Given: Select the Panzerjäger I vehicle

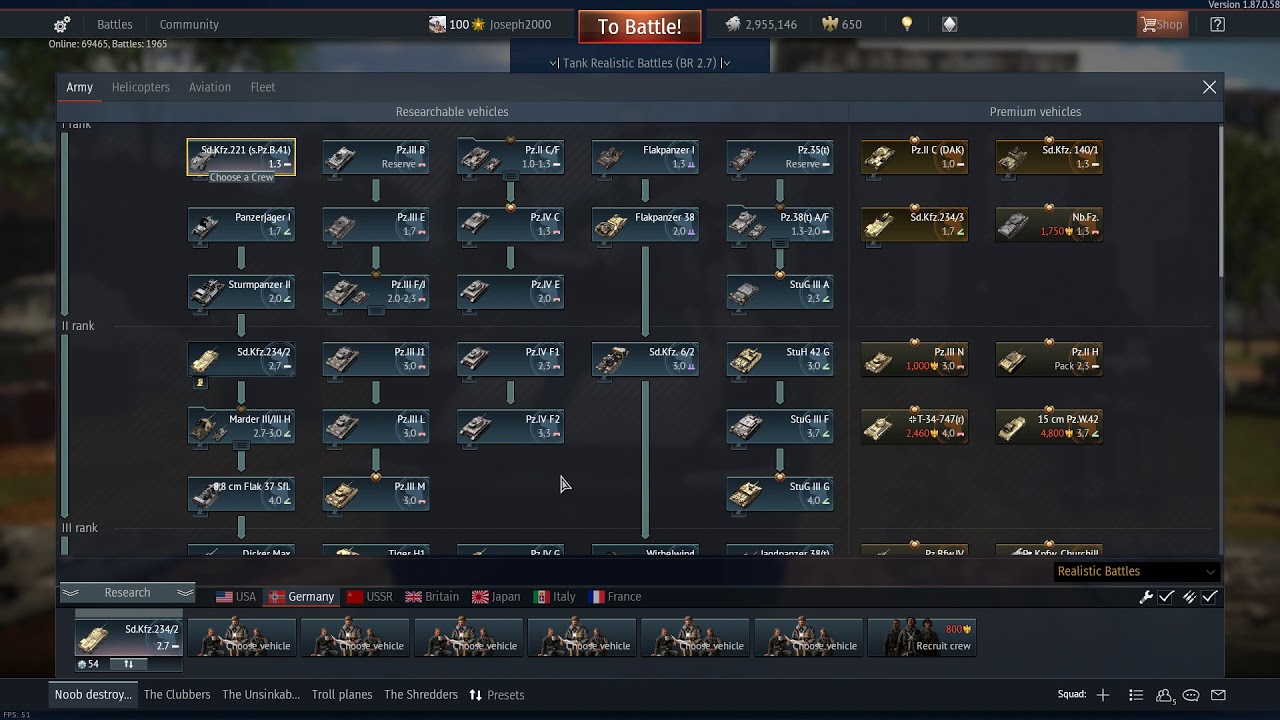Looking at the screenshot, I should (x=241, y=224).
